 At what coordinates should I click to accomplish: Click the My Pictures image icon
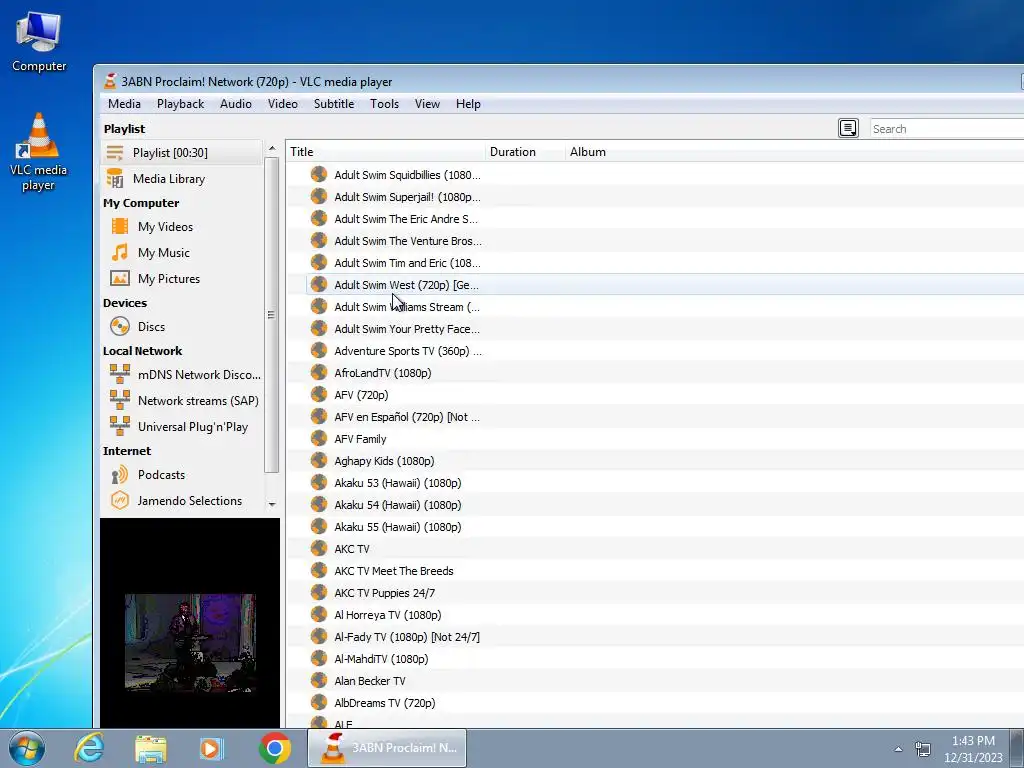pyautogui.click(x=120, y=279)
